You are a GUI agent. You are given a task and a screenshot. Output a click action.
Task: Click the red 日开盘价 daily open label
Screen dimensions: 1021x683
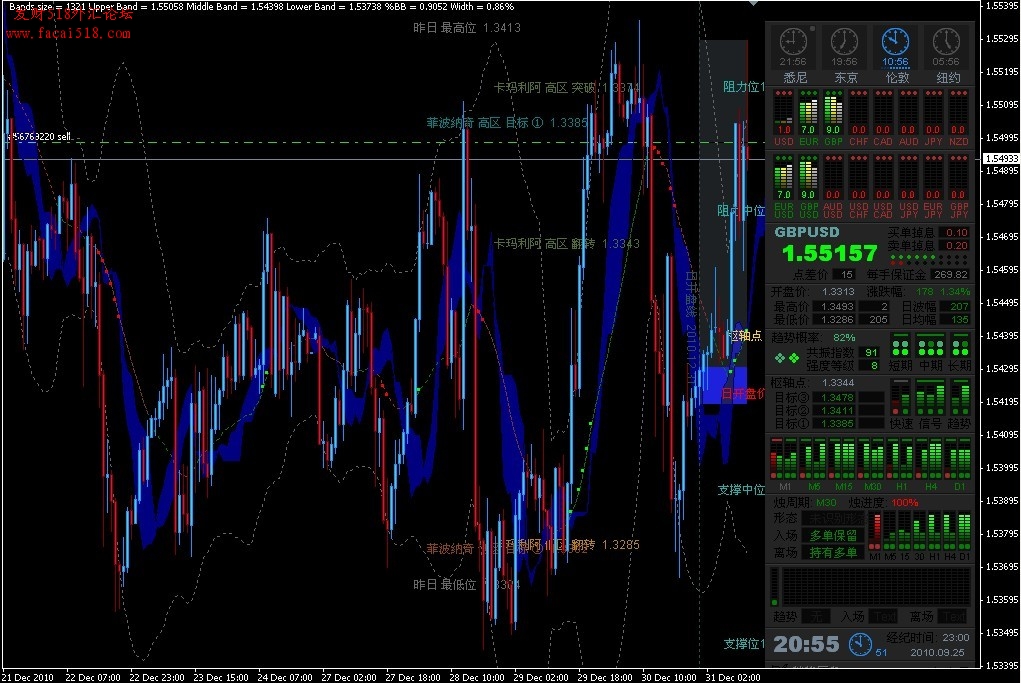pos(742,394)
